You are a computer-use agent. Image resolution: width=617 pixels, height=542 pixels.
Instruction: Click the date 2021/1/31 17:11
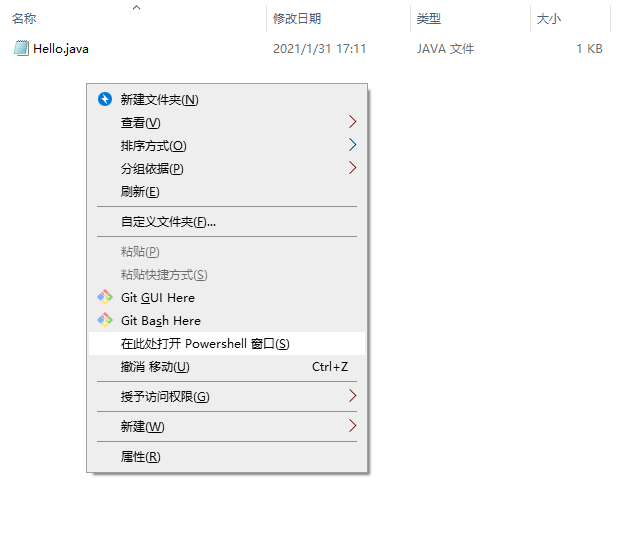tap(320, 49)
